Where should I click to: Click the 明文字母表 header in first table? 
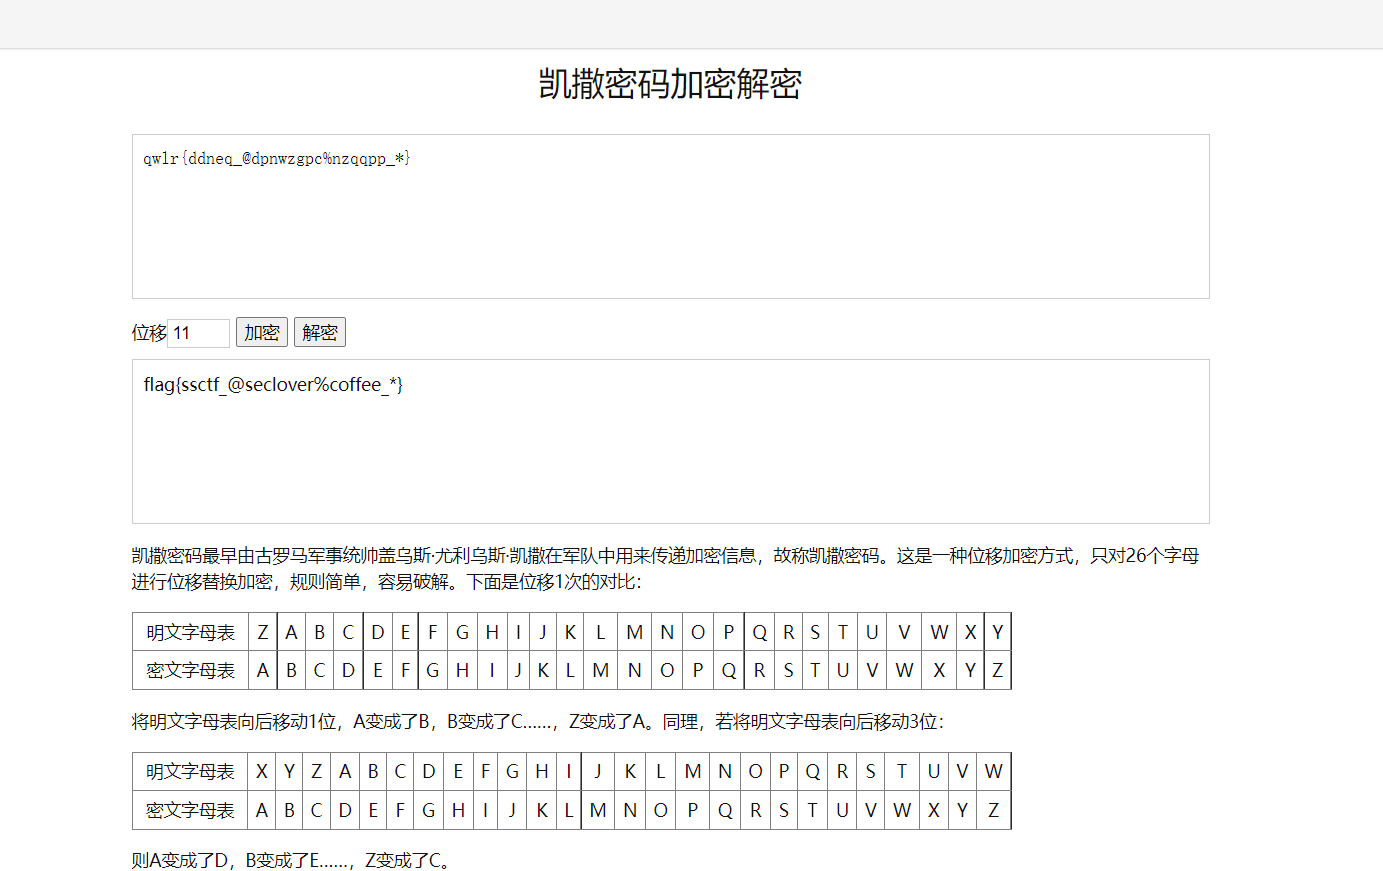[190, 631]
